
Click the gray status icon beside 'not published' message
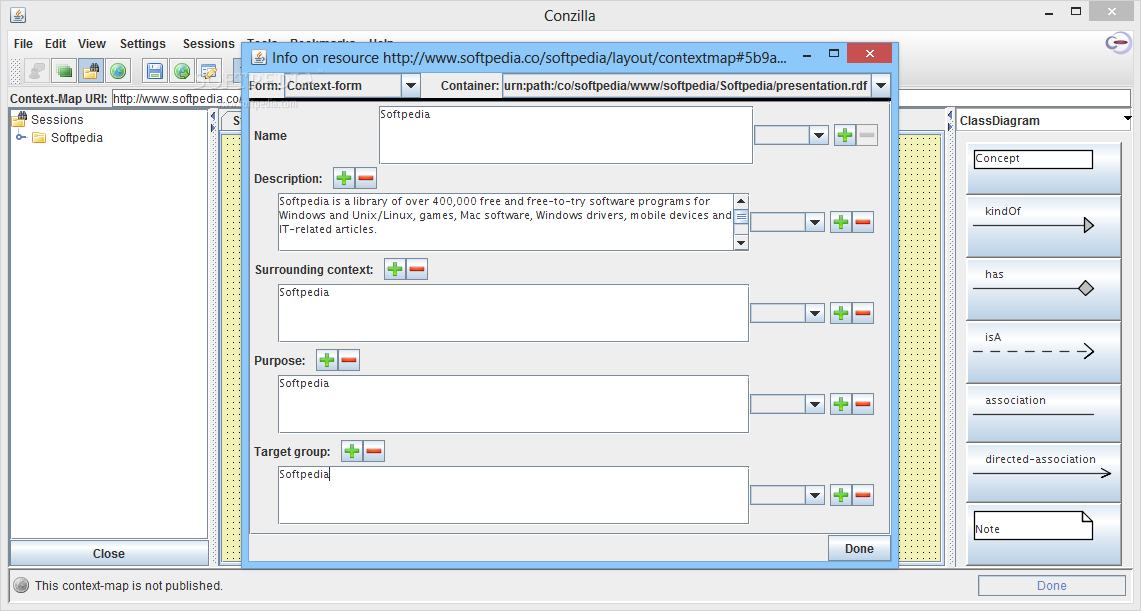click(21, 586)
